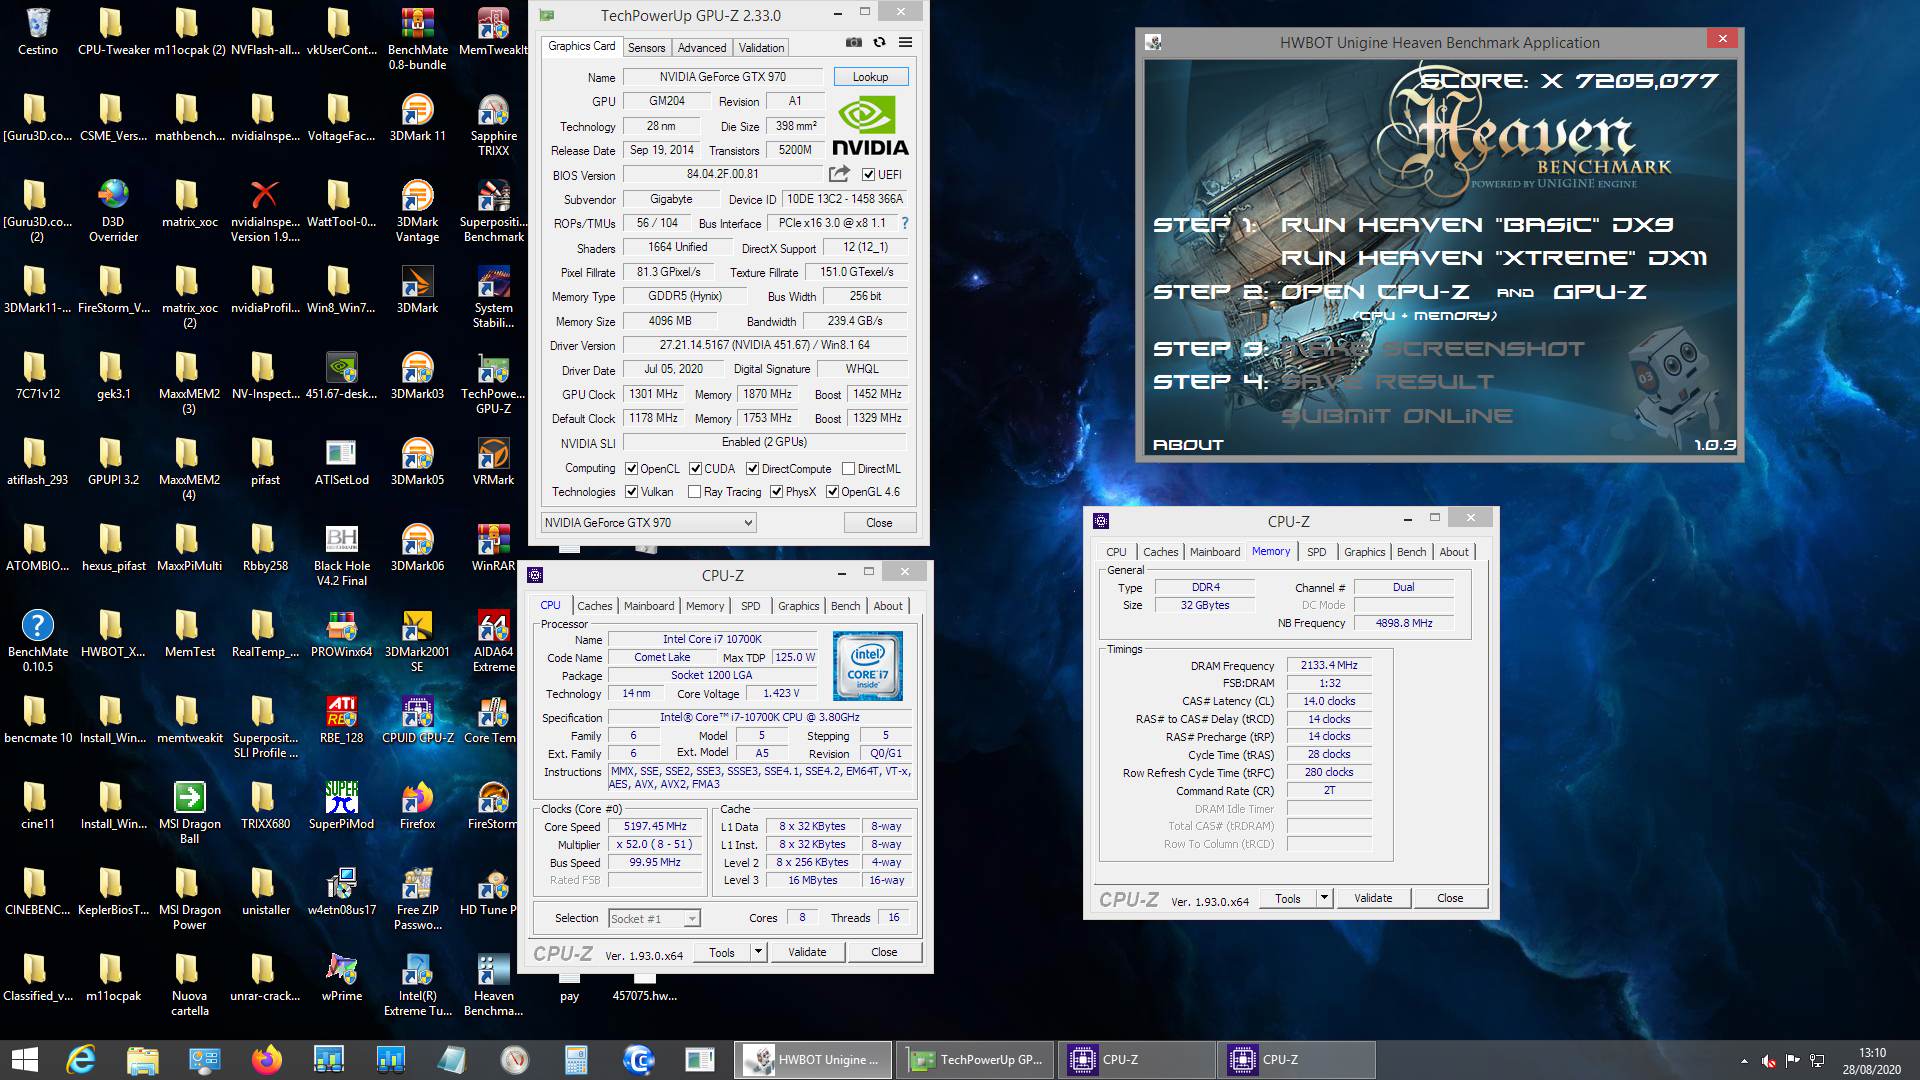The width and height of the screenshot is (1920, 1080).
Task: Click GPU-Z refresh icon
Action: click(879, 42)
